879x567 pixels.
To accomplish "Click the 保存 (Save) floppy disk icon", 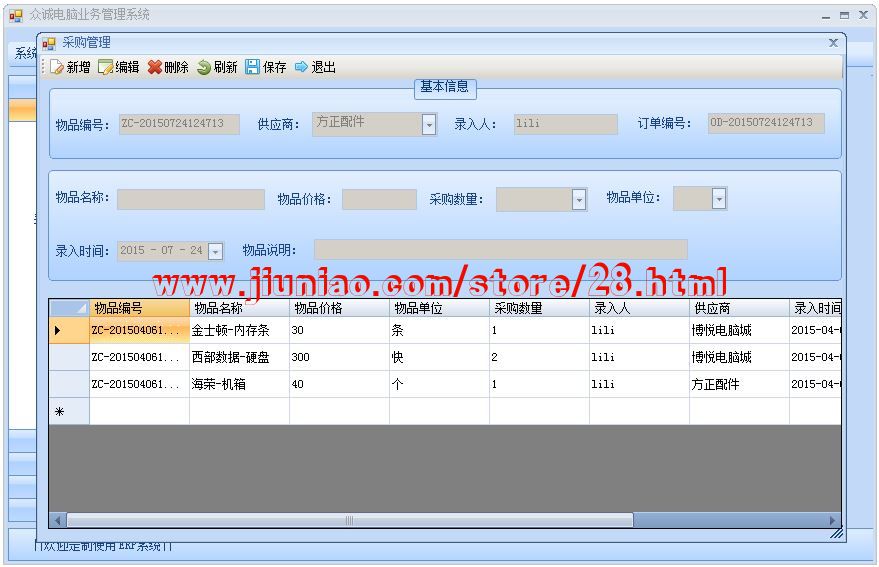I will (x=253, y=67).
